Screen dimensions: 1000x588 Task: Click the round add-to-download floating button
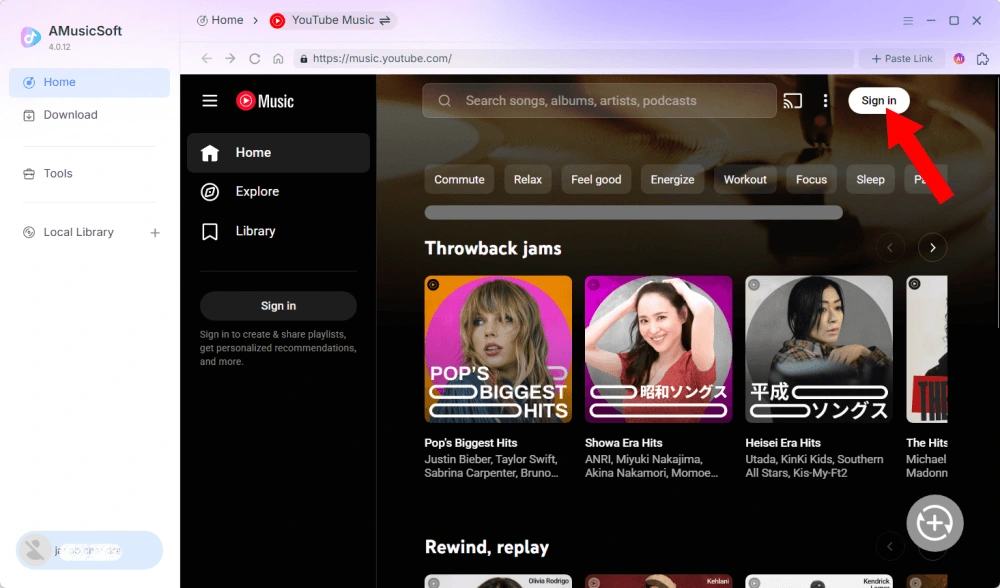[x=935, y=523]
